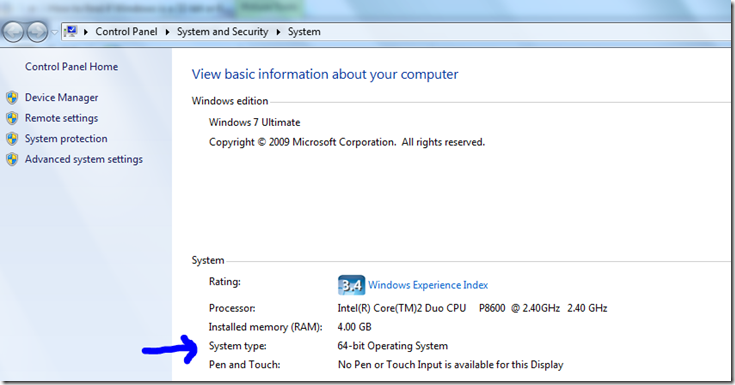Select System and Security breadcrumb
Image resolution: width=735 pixels, height=385 pixels.
point(222,31)
